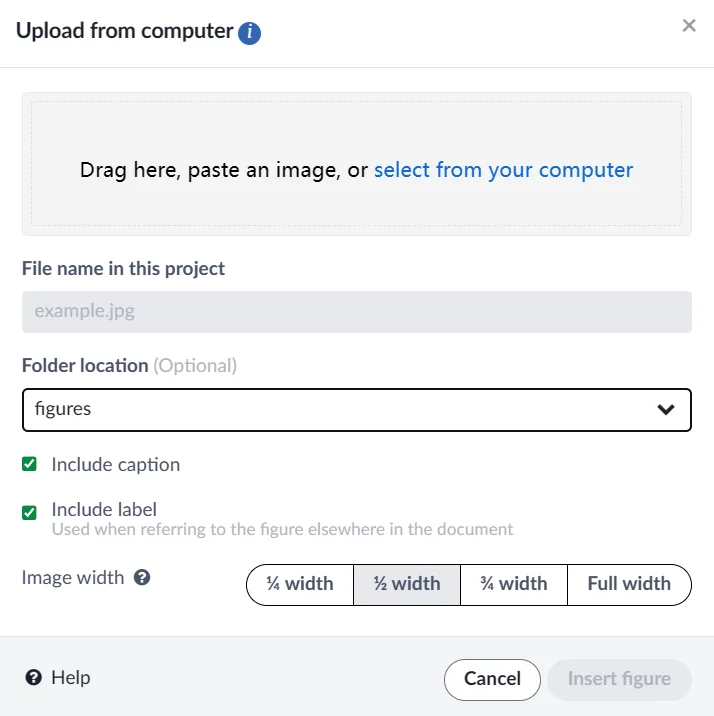Screen dimensions: 714x716
Task: Click the info icon beside Upload from computer
Action: pyautogui.click(x=250, y=33)
